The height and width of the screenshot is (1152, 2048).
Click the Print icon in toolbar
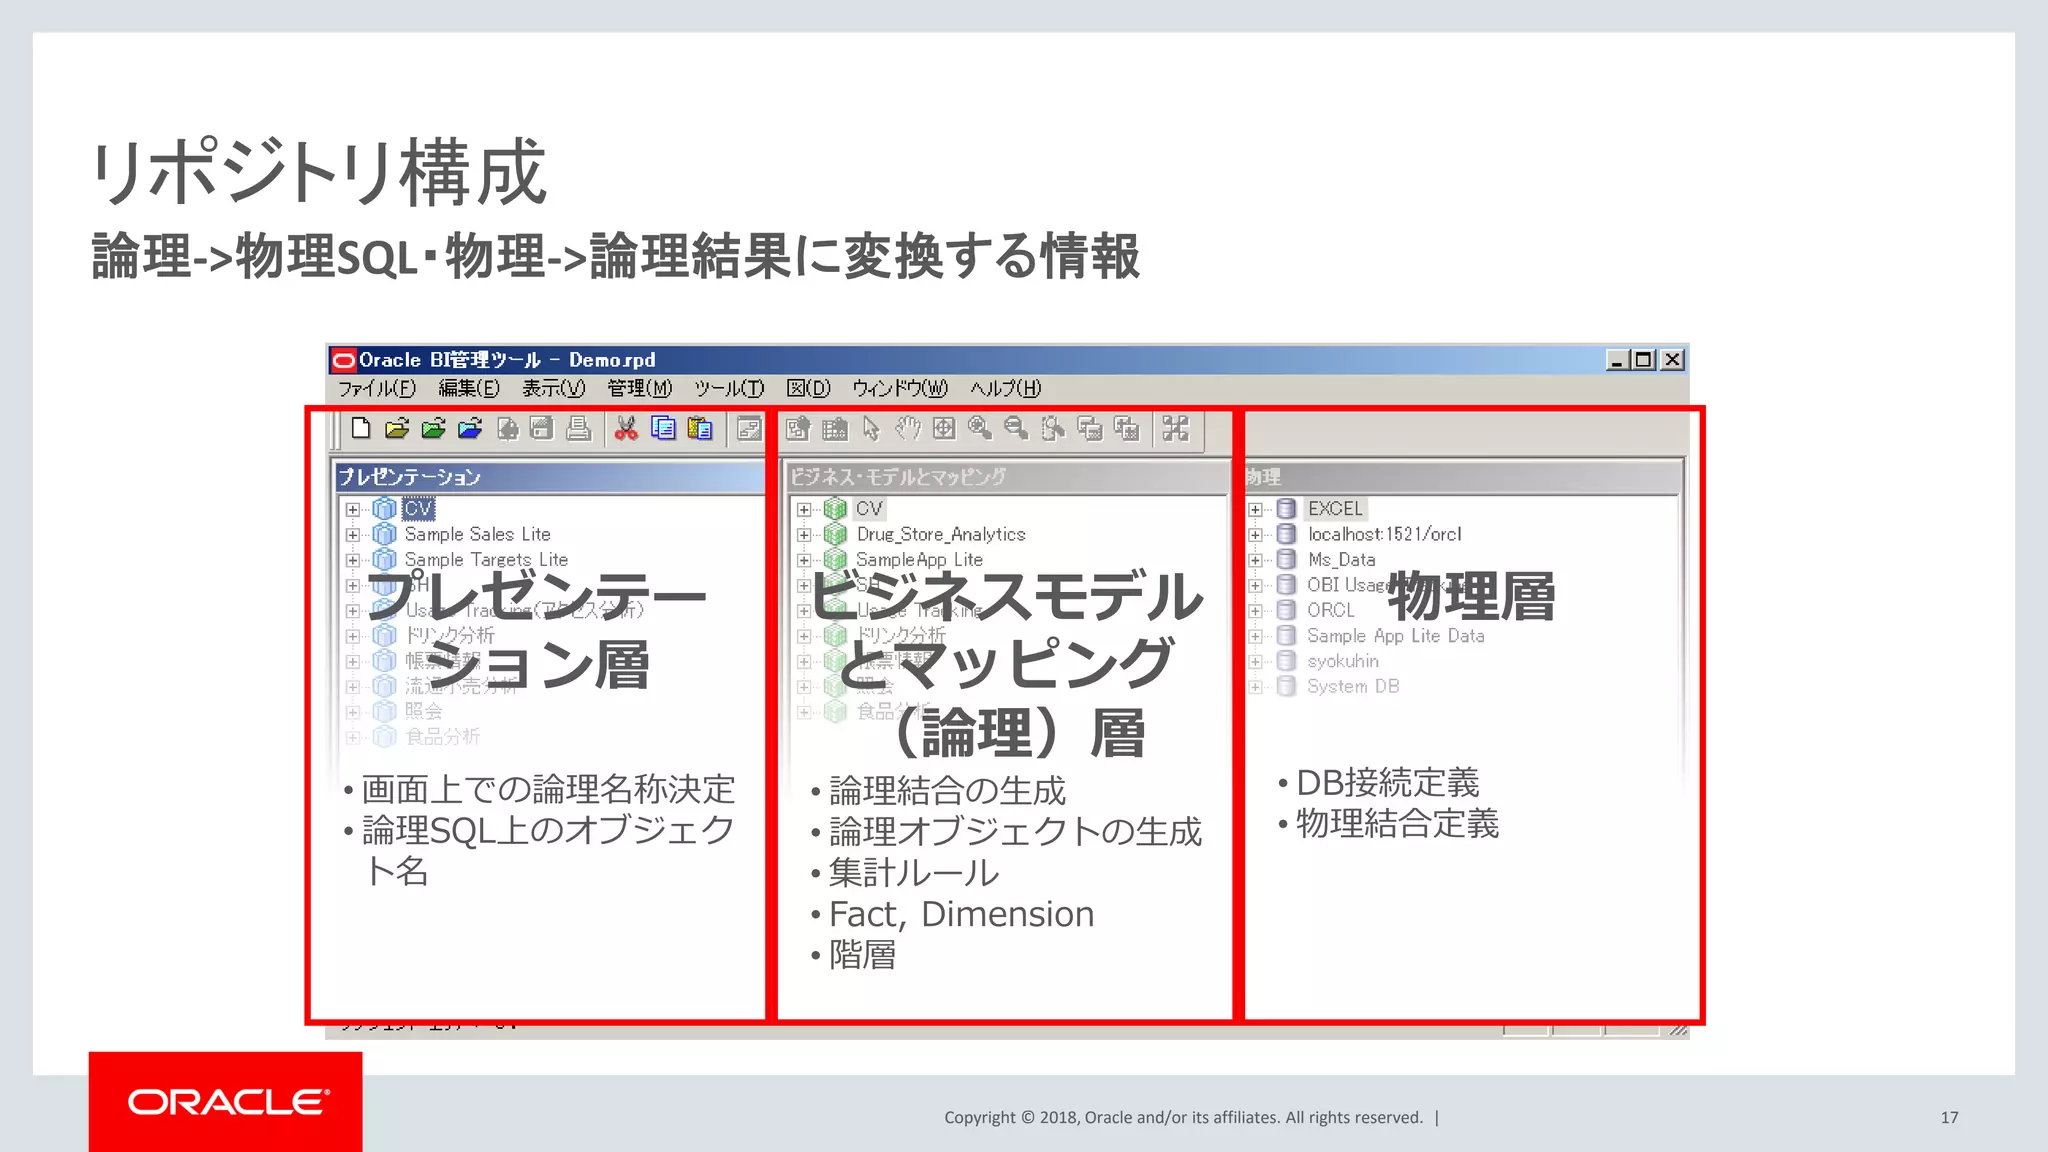578,429
